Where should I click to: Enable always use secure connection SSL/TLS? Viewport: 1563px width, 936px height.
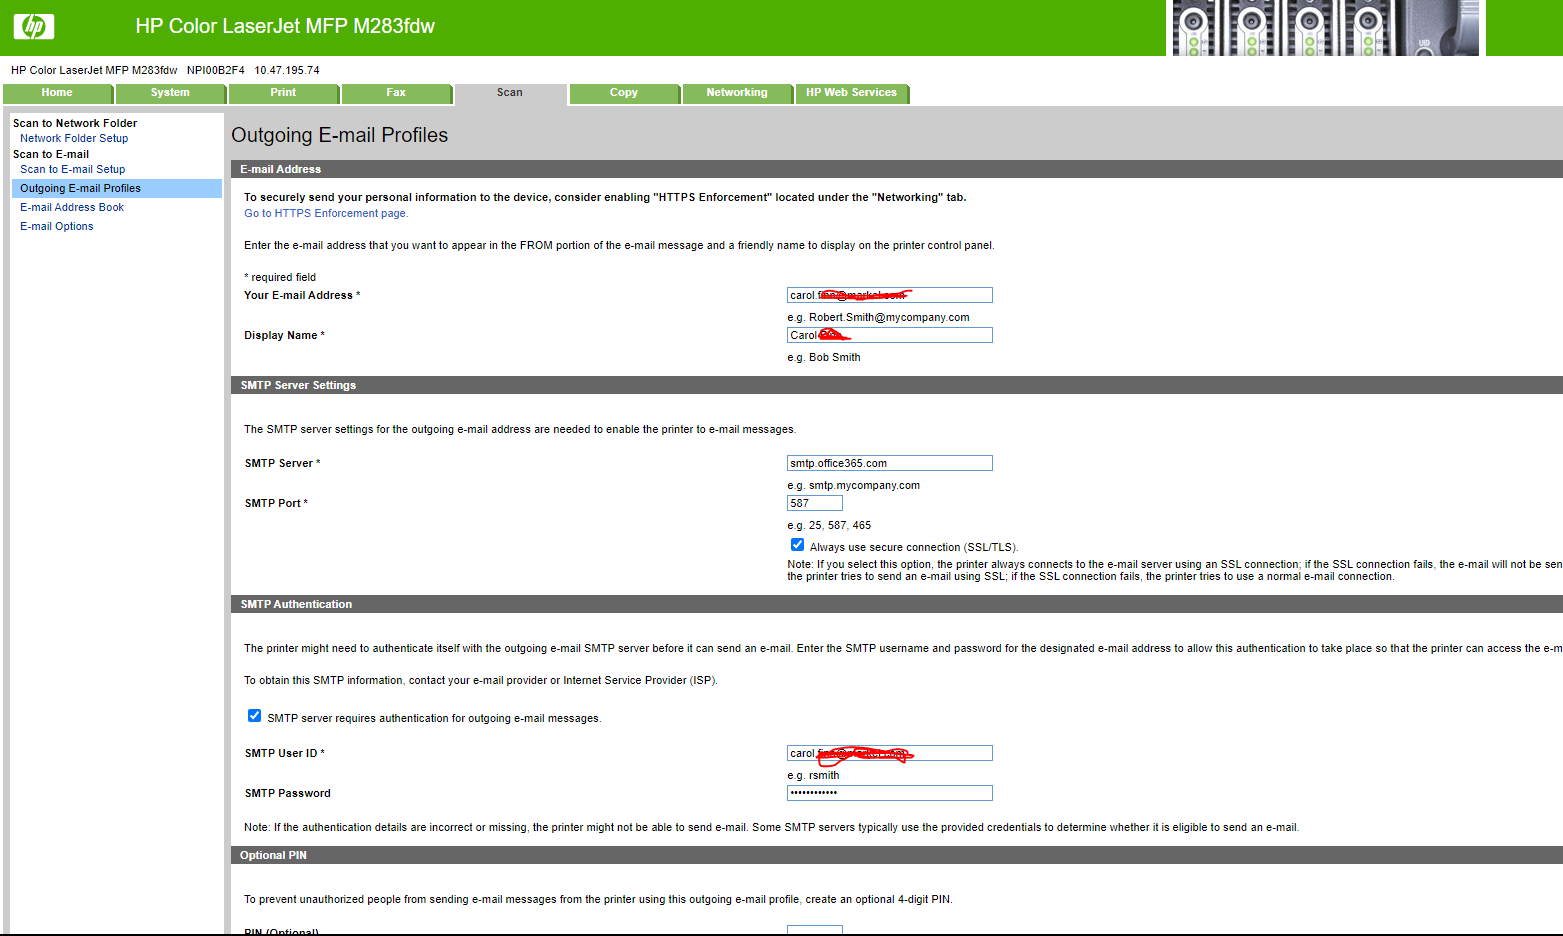(797, 544)
